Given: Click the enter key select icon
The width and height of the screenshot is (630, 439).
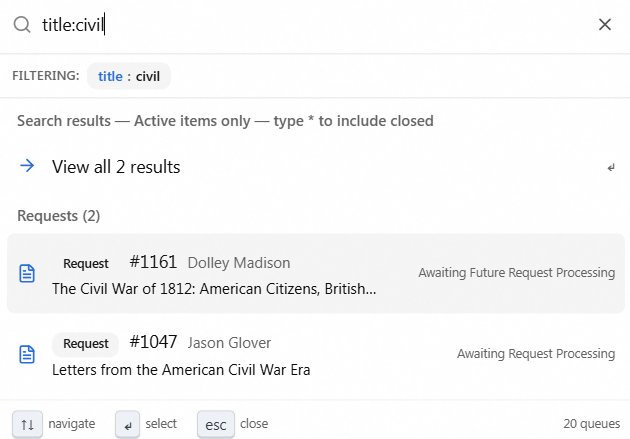Looking at the screenshot, I should pyautogui.click(x=127, y=424).
